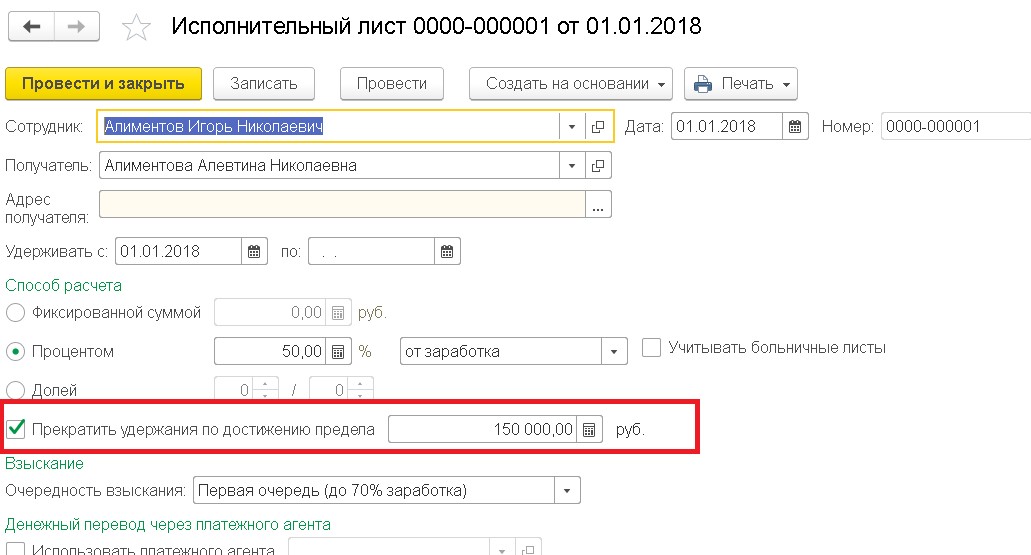Screen dimensions: 1031x555
Task: Select Фиксированной суммой calculation method
Action: 15,312
